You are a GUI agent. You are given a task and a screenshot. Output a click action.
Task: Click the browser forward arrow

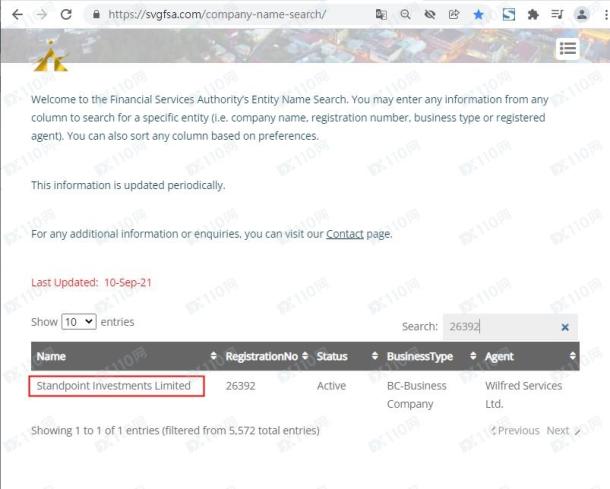click(42, 15)
